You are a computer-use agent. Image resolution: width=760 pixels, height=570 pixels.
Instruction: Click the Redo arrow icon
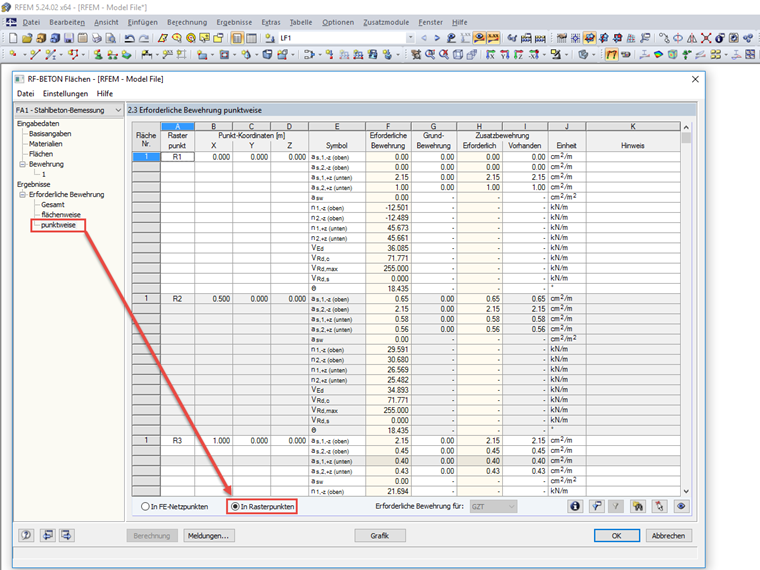pyautogui.click(x=144, y=38)
